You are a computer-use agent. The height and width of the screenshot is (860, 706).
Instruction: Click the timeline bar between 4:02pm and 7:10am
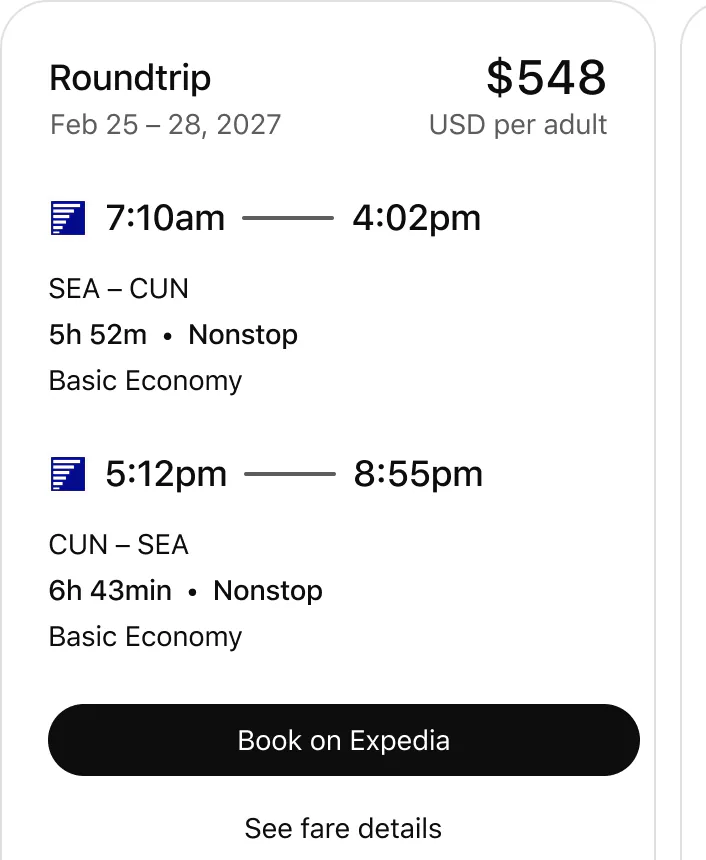point(289,217)
